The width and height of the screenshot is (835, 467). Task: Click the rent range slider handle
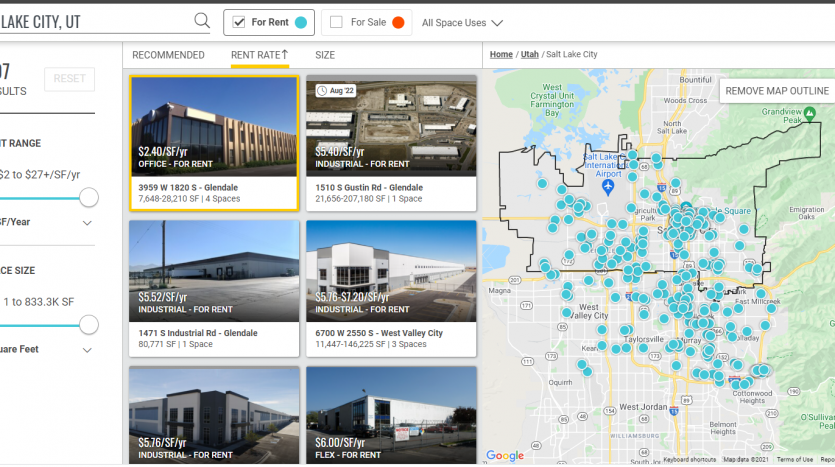[89, 197]
